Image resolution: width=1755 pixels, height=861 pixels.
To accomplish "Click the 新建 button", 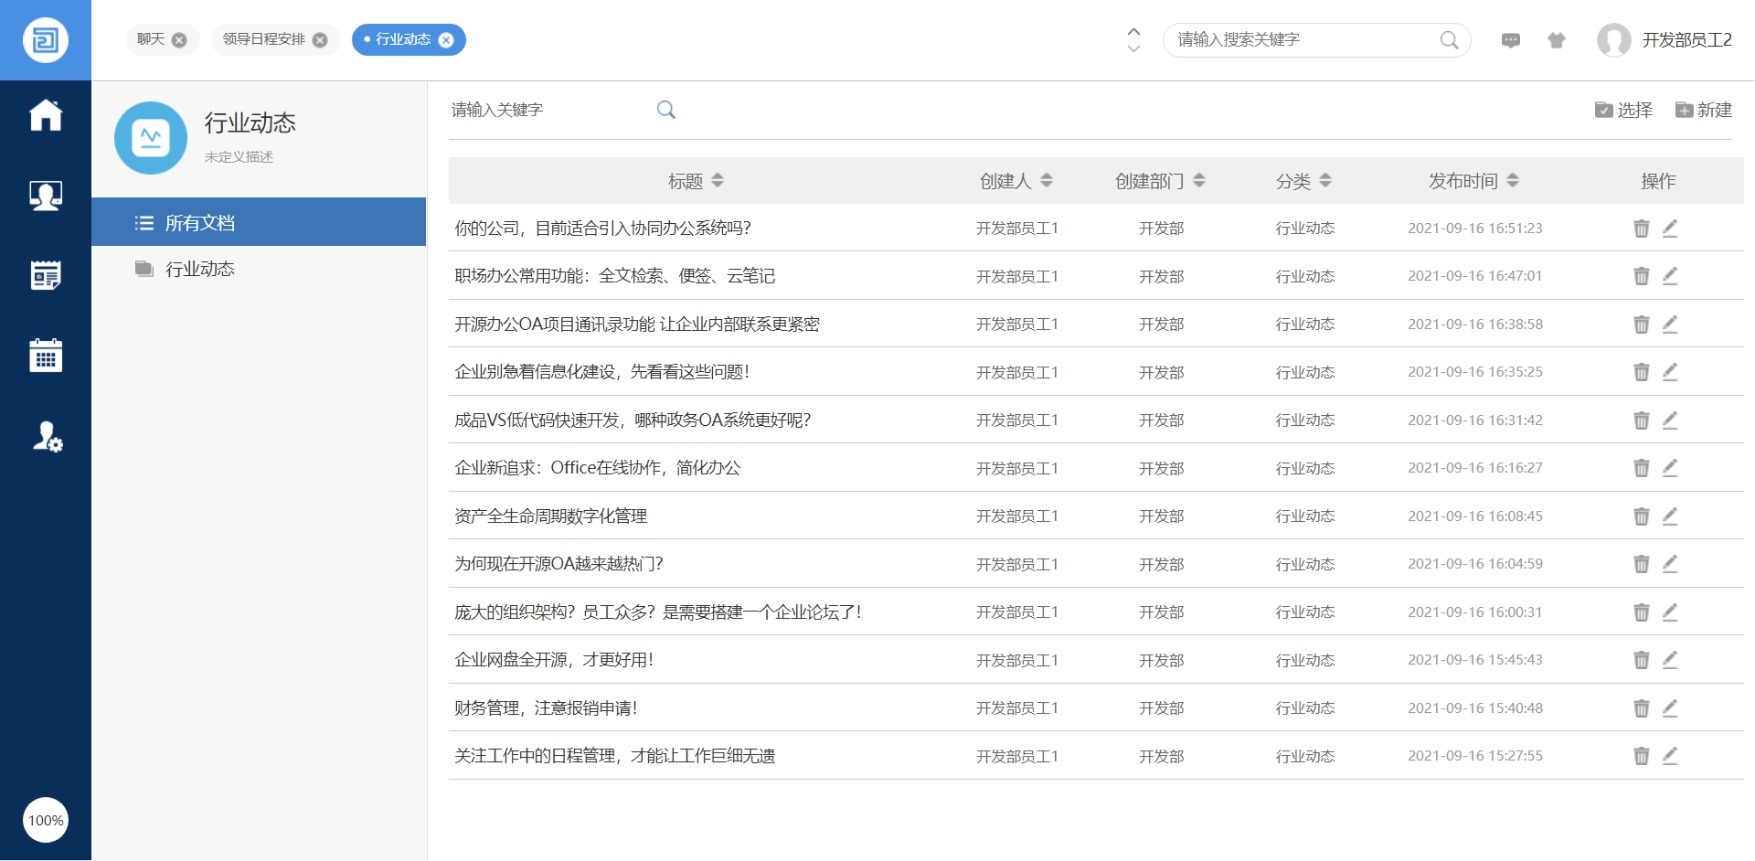I will click(x=1703, y=110).
